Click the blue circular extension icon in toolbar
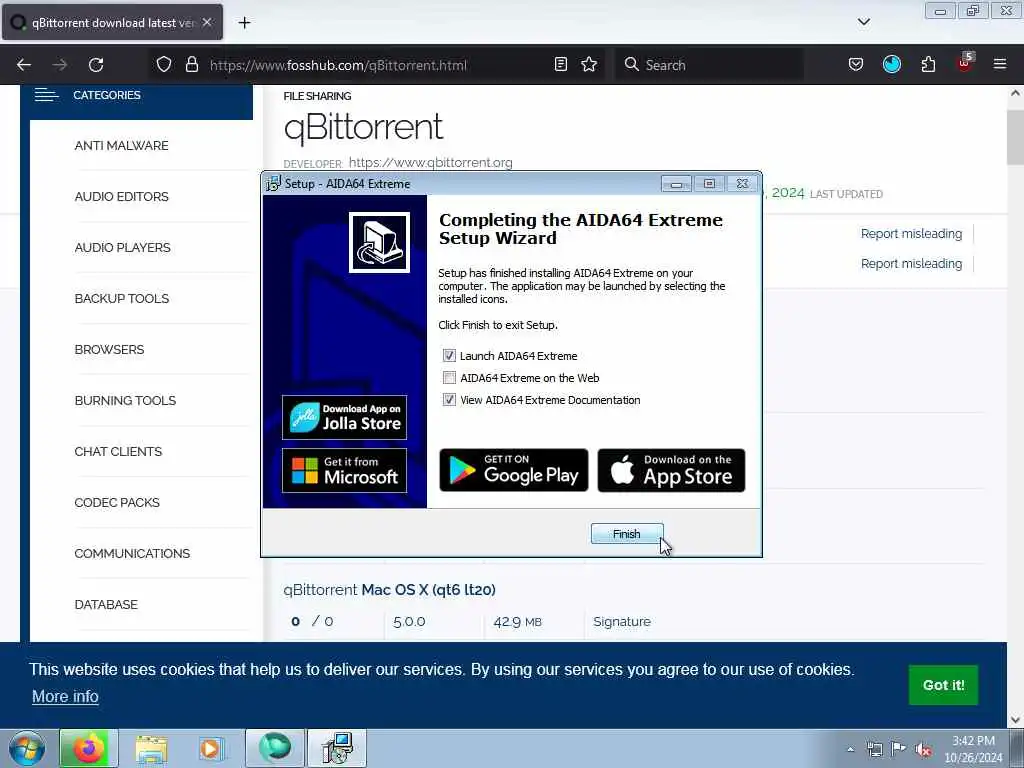Screen dimensions: 1024x768 tap(891, 65)
